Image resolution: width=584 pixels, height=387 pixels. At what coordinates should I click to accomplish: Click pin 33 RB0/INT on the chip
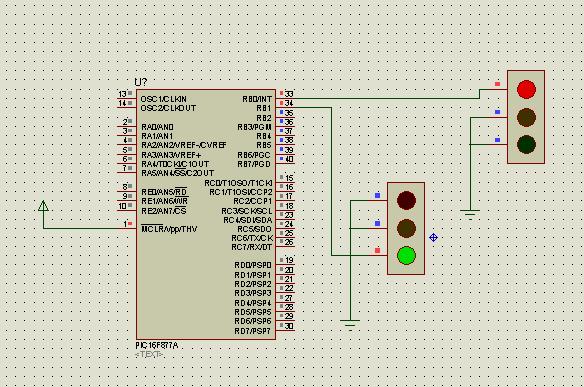285,94
